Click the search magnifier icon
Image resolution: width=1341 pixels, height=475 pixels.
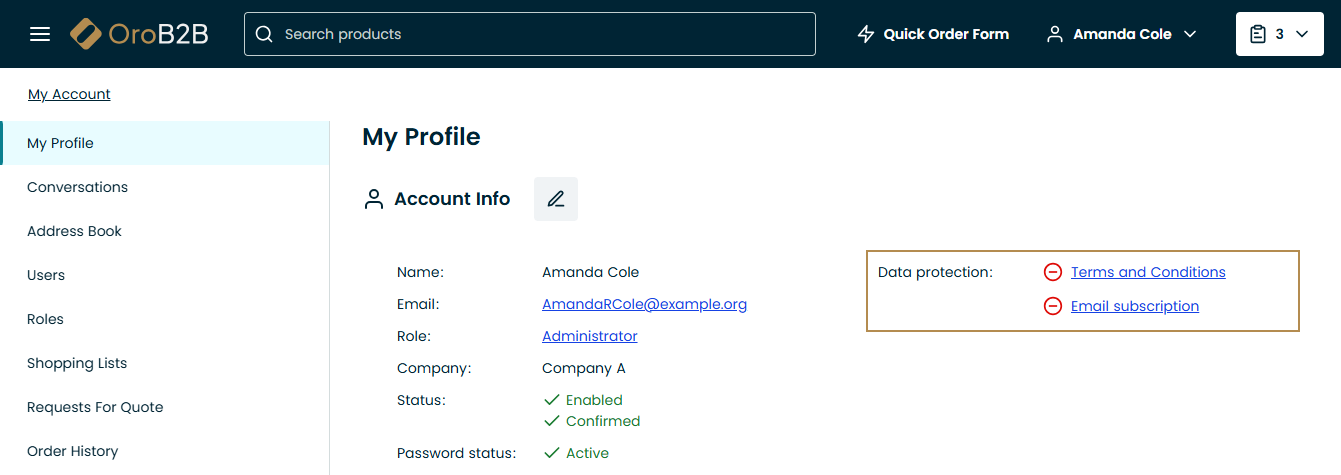coord(264,34)
